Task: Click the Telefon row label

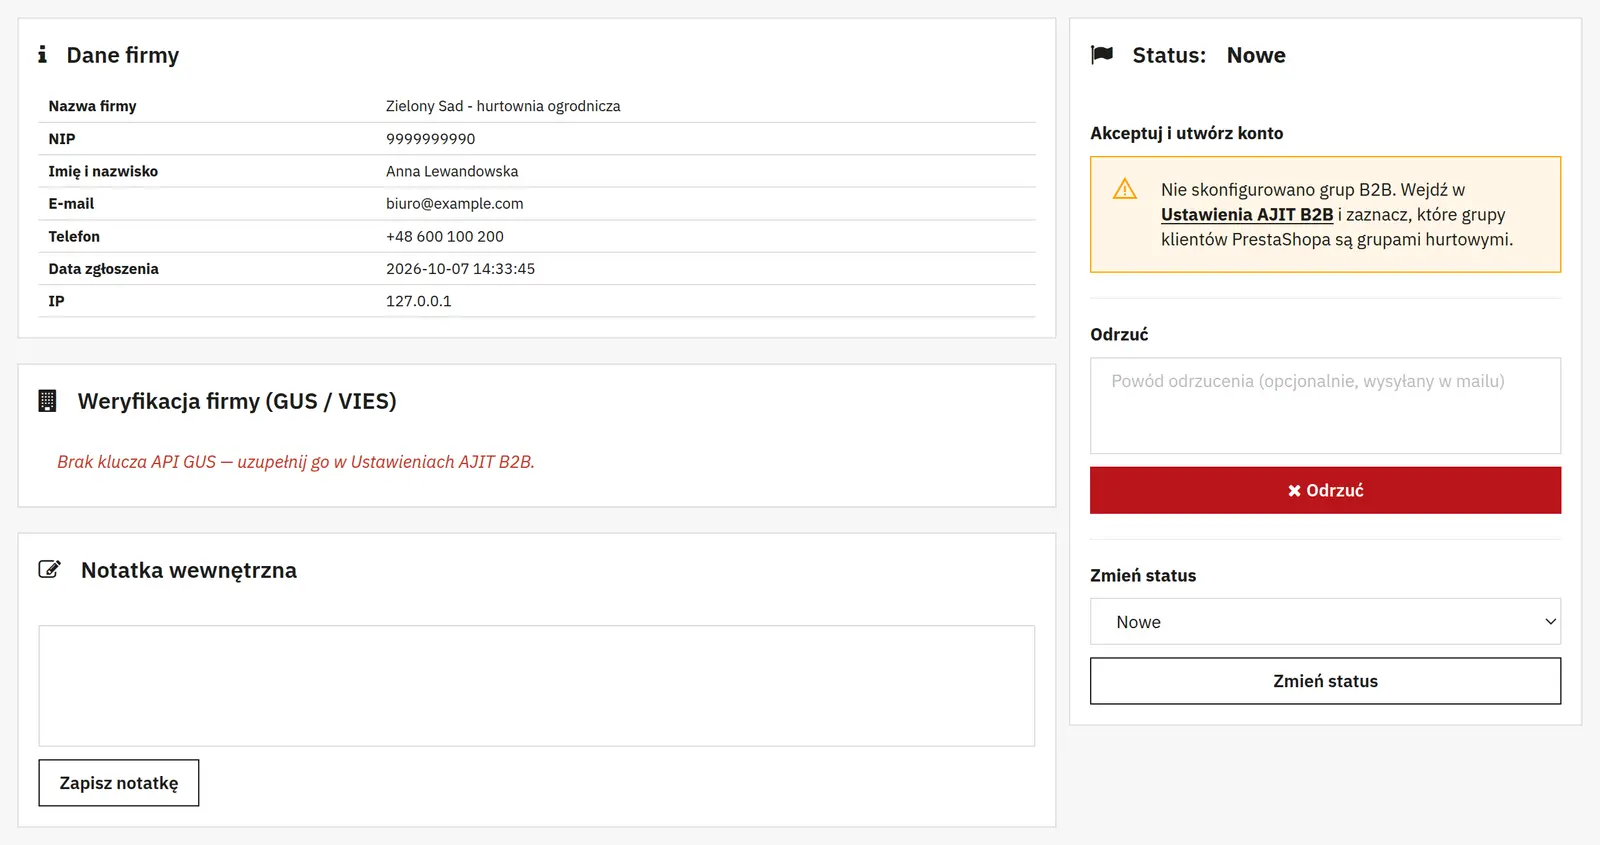Action: pyautogui.click(x=74, y=236)
